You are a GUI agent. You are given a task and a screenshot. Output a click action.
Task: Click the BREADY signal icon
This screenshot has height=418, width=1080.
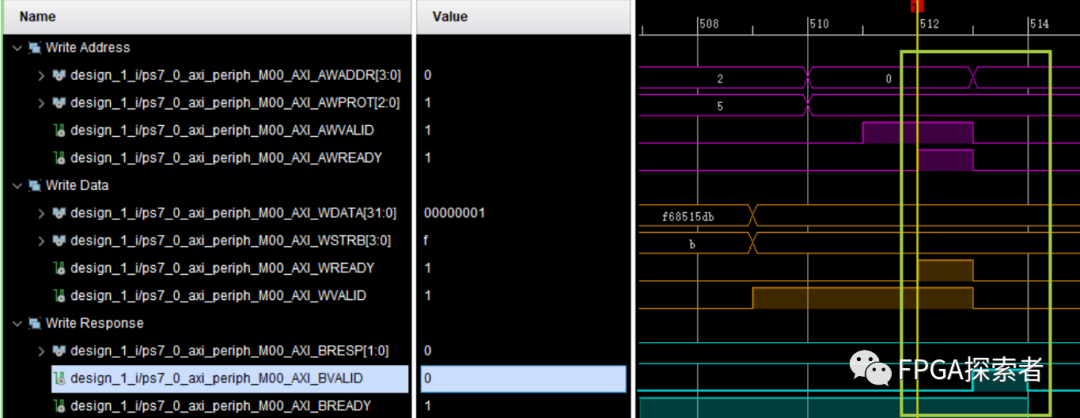click(x=60, y=406)
